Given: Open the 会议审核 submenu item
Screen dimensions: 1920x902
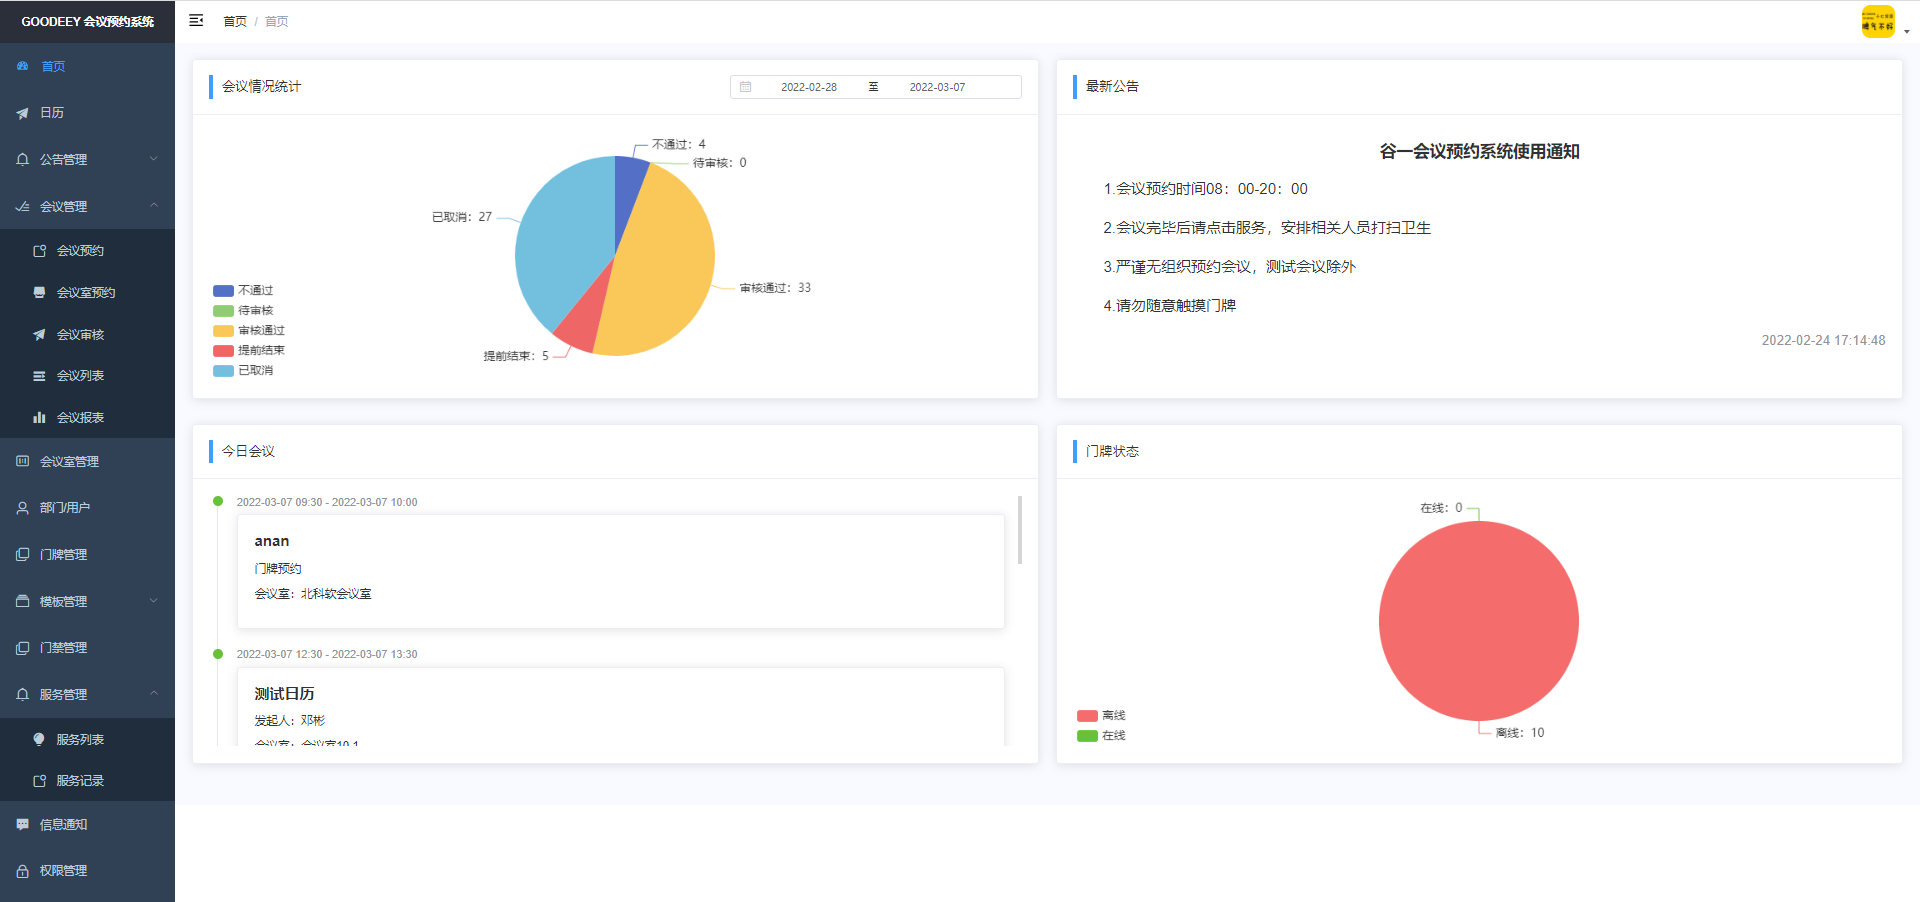Looking at the screenshot, I should coord(87,335).
